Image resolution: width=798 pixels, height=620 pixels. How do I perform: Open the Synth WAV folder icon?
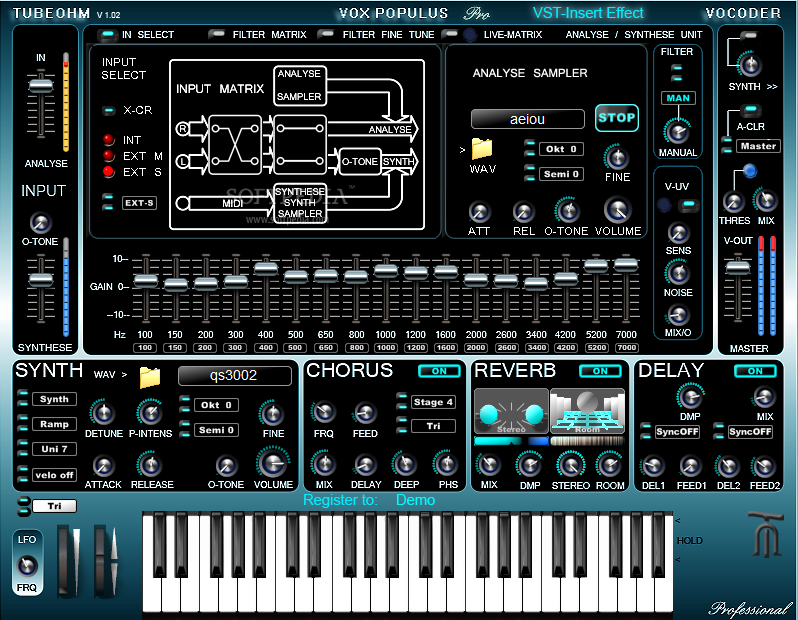pos(150,377)
